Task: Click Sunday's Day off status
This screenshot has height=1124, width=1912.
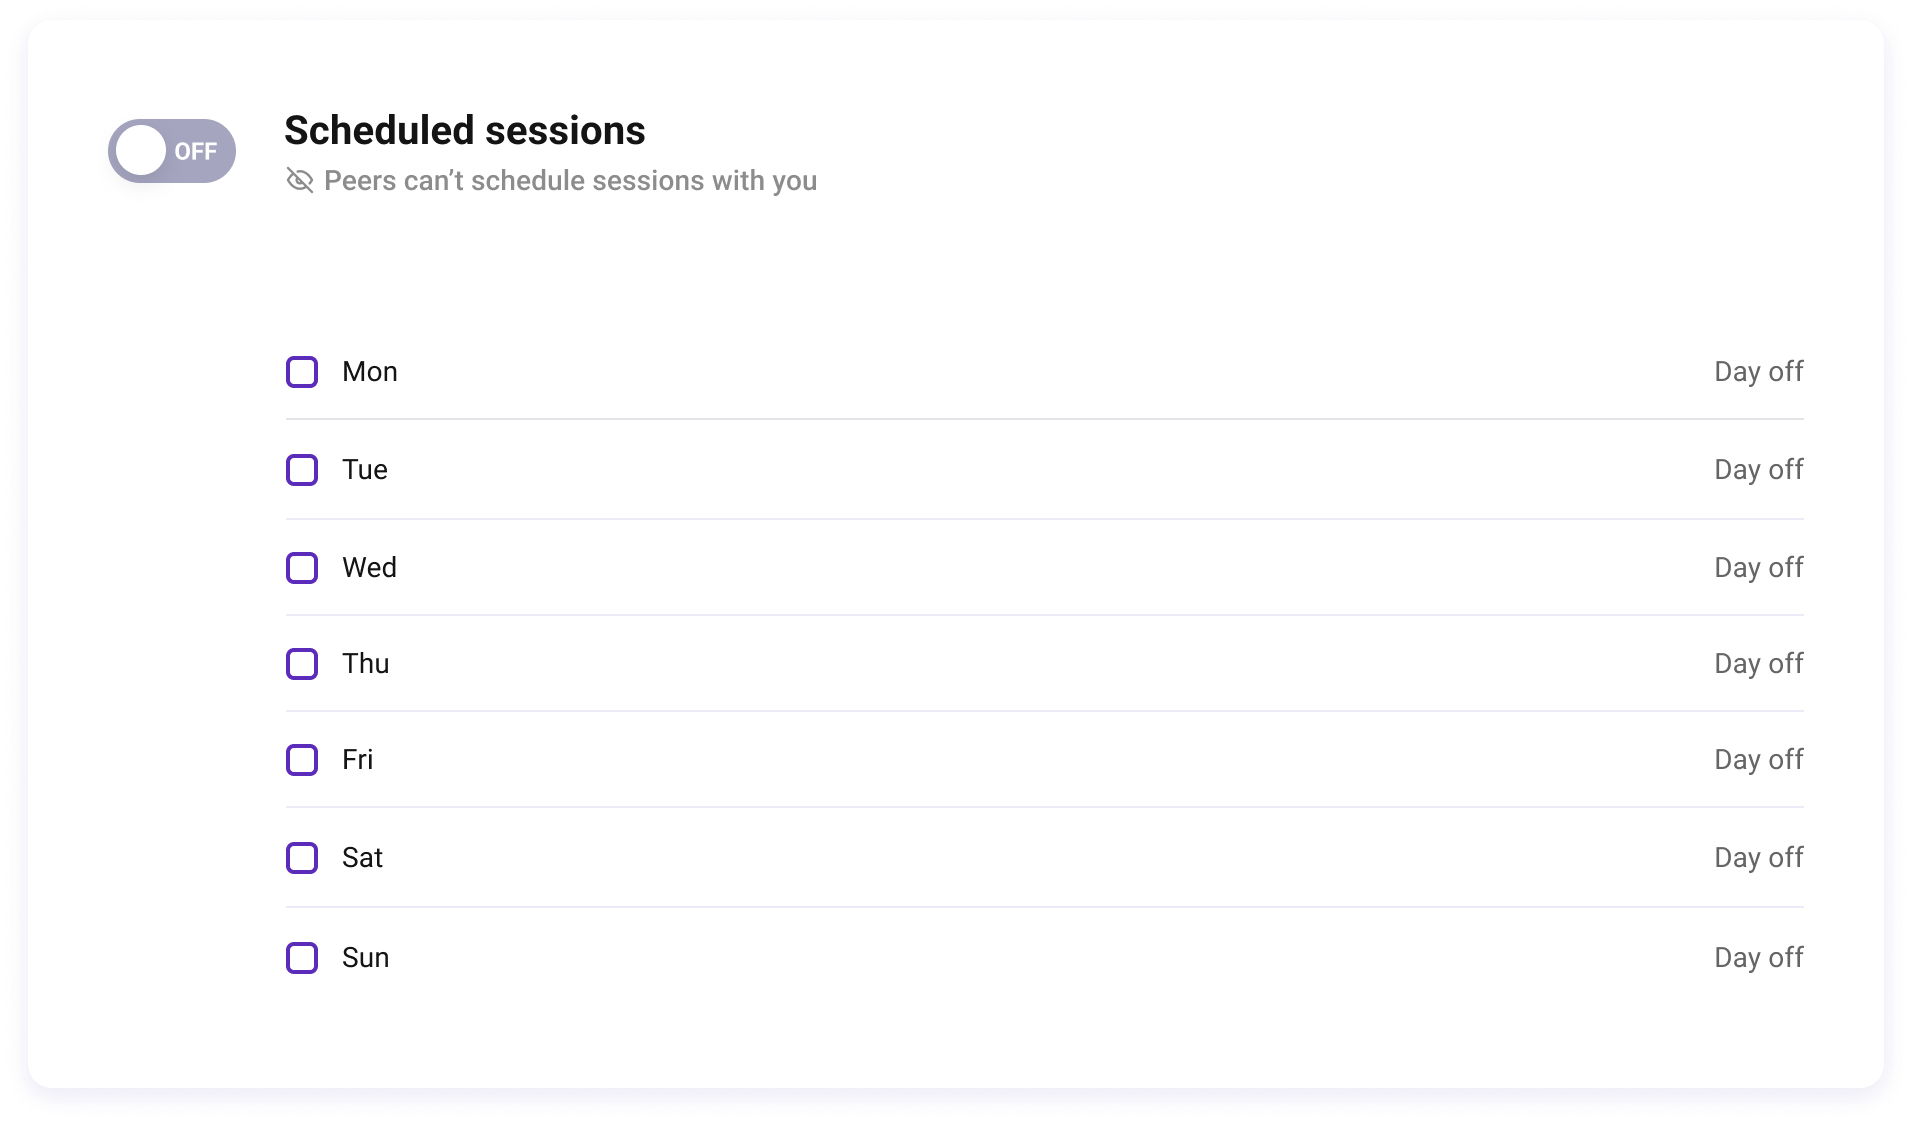Action: [x=1759, y=958]
